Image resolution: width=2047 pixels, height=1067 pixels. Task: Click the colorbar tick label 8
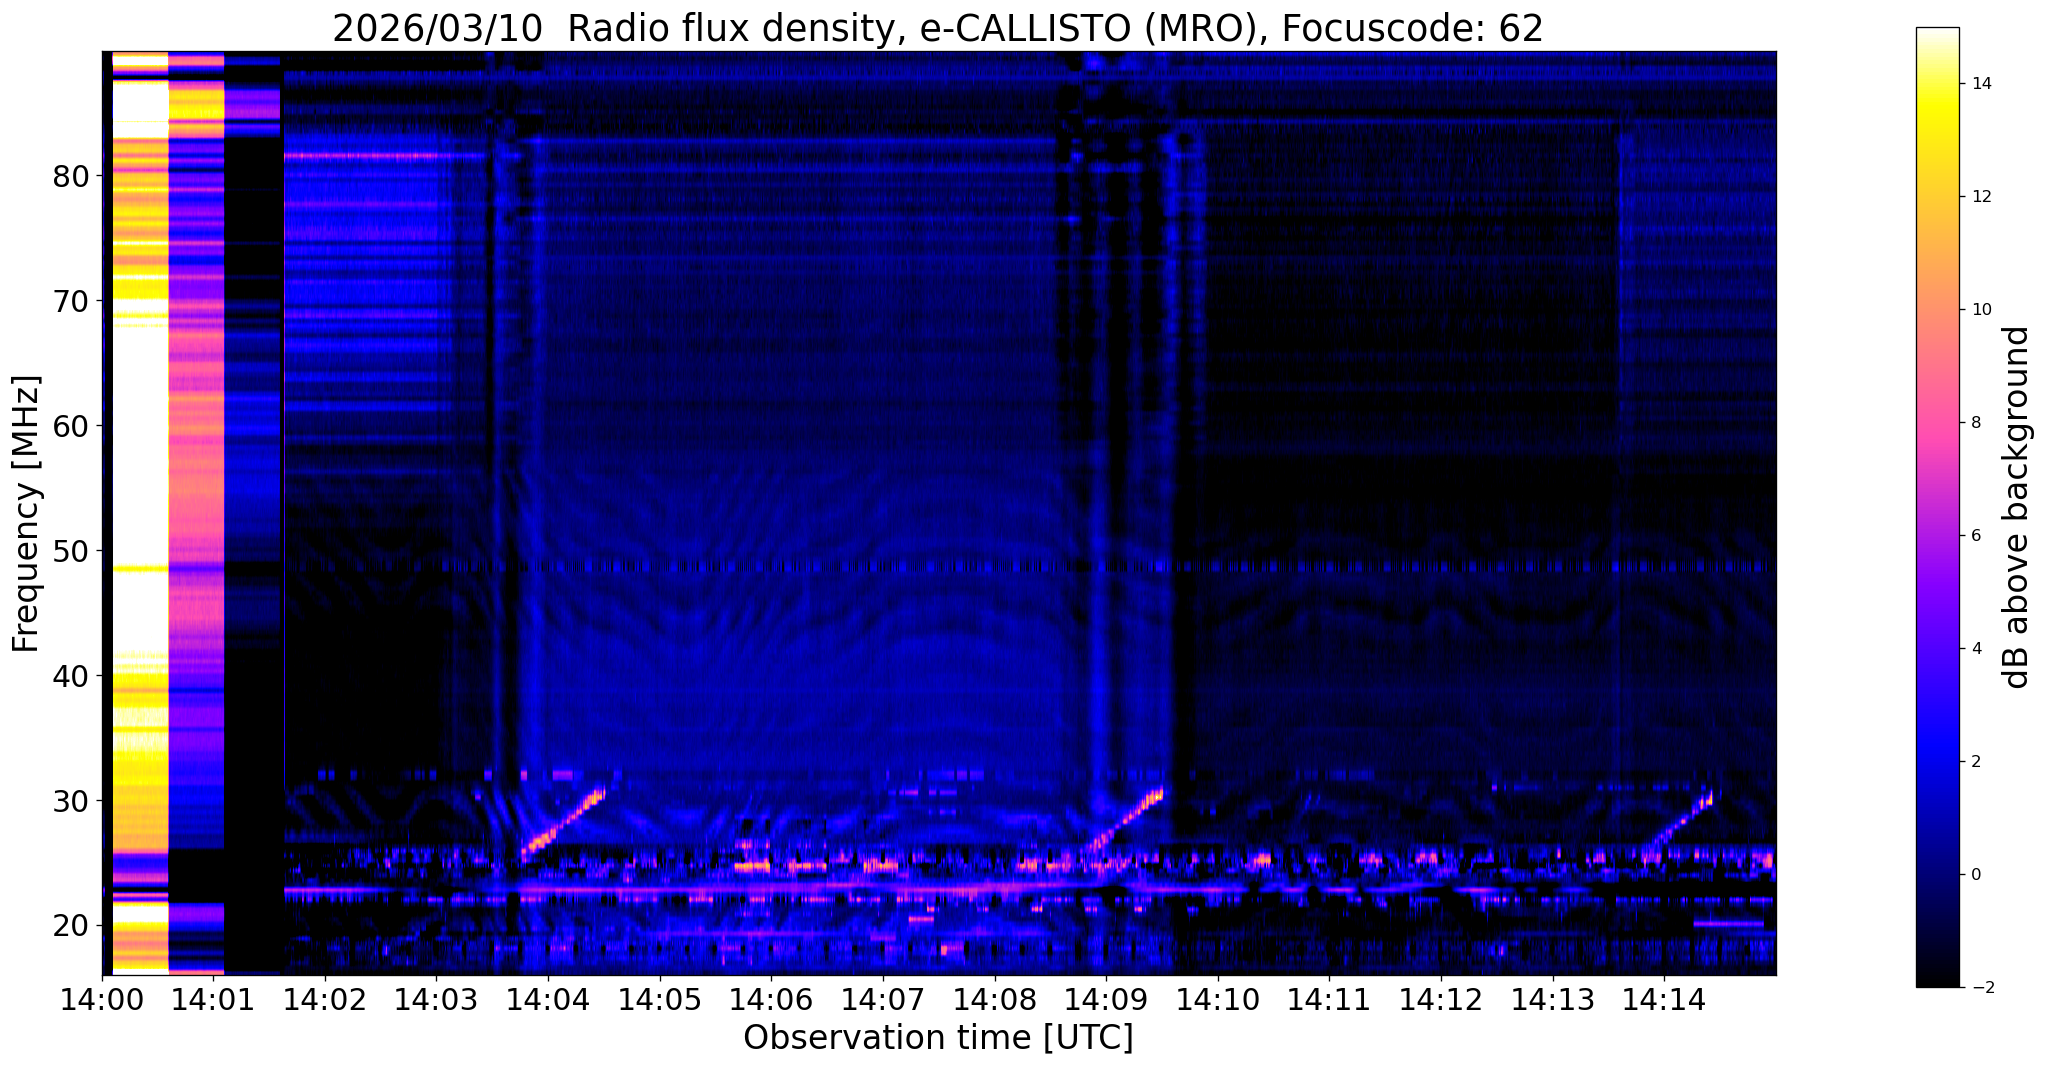coord(1975,423)
